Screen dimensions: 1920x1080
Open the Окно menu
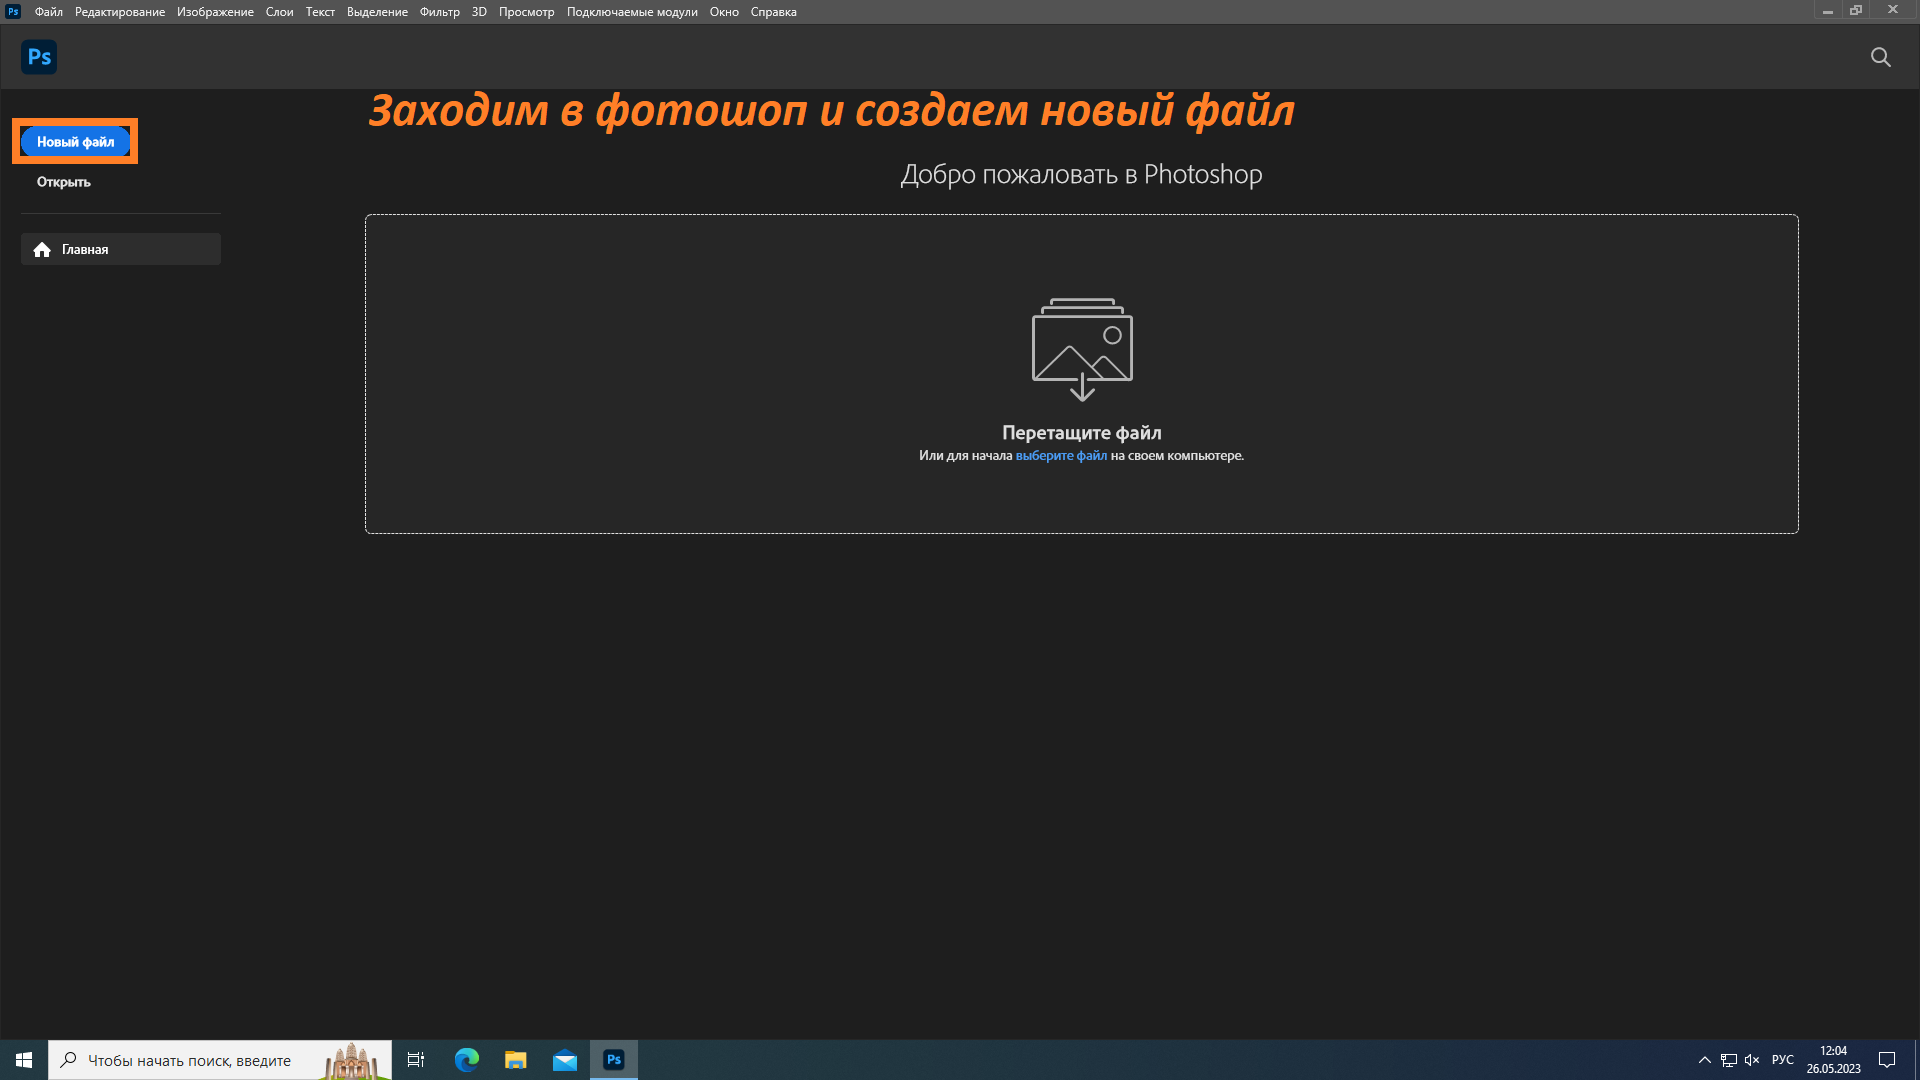[x=724, y=12]
